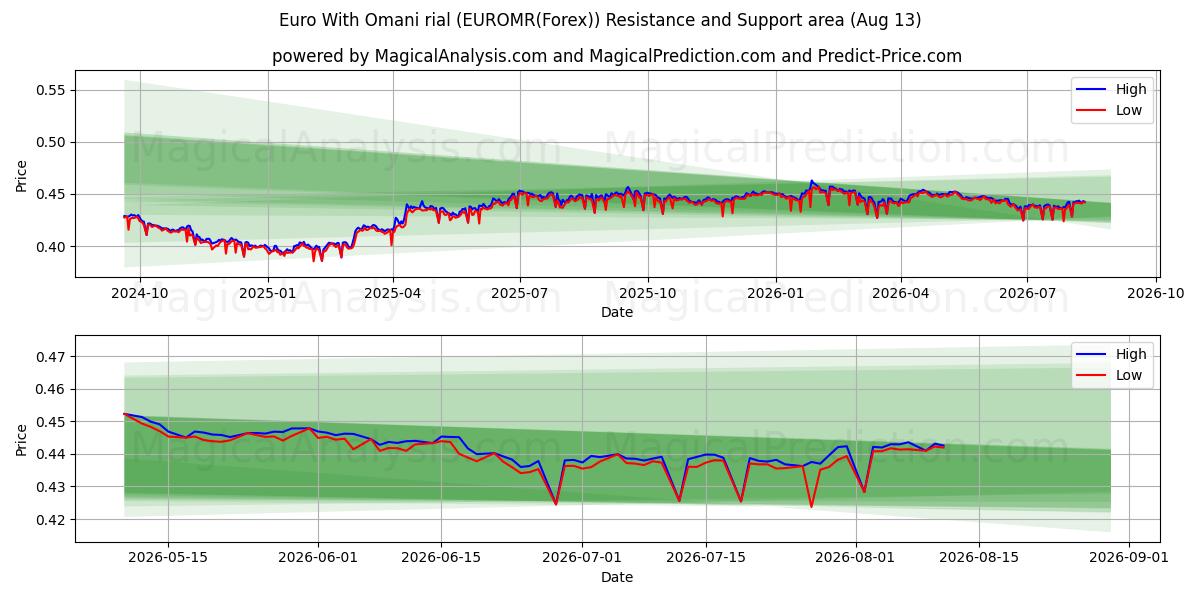Click the 2026-10 date tick label
The height and width of the screenshot is (600, 1200).
point(1155,293)
